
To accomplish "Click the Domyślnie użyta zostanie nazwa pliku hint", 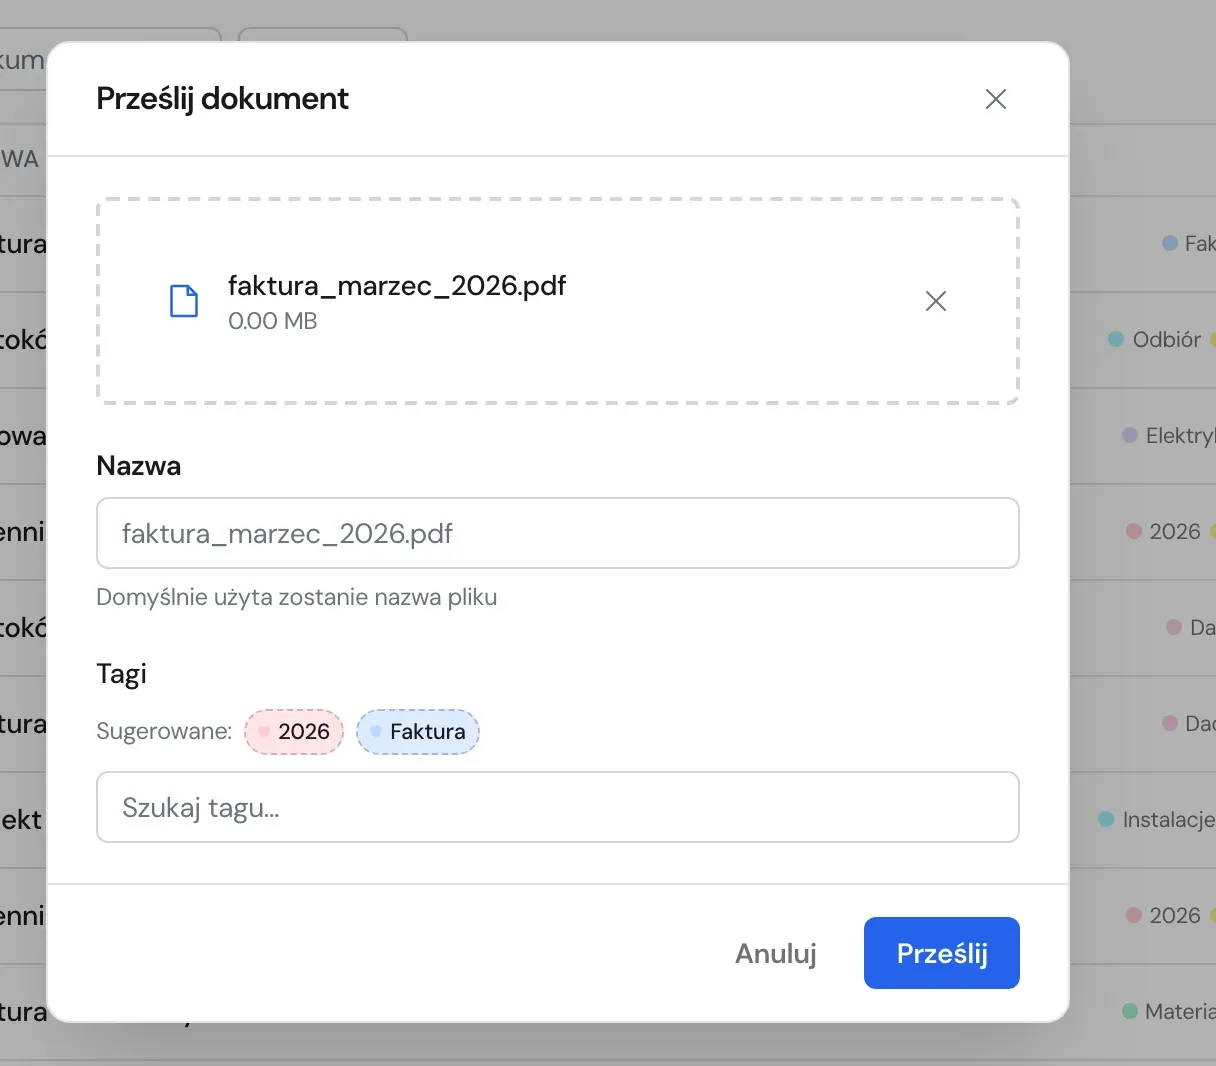I will pos(297,597).
